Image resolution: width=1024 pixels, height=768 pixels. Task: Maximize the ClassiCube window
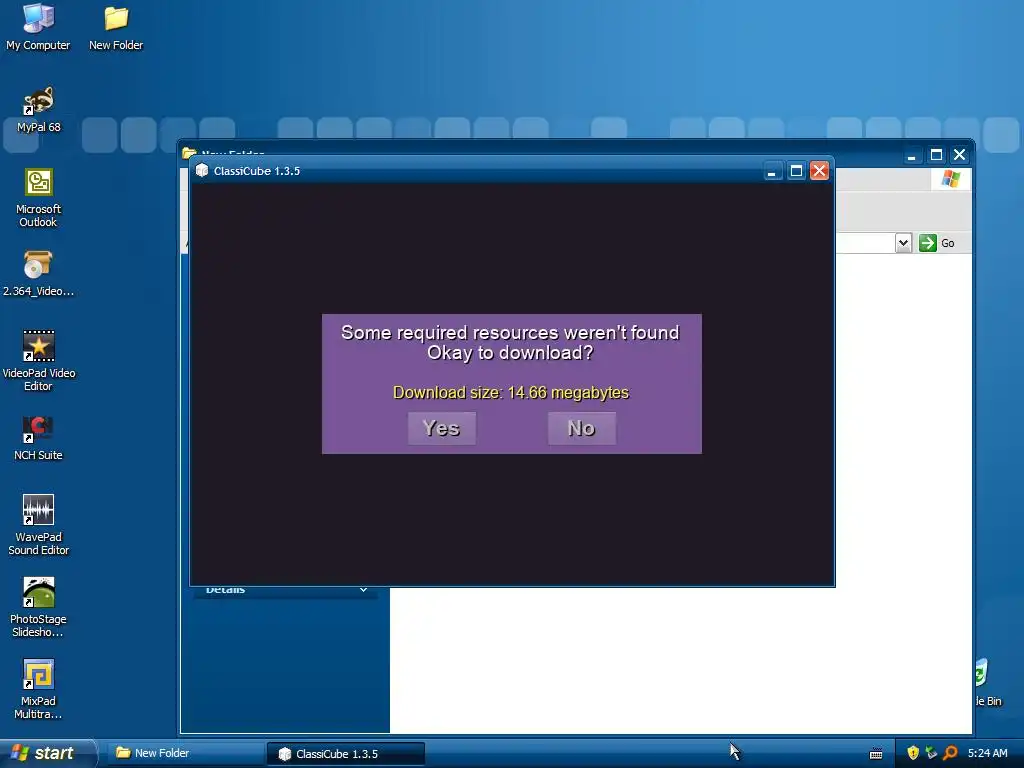point(796,171)
